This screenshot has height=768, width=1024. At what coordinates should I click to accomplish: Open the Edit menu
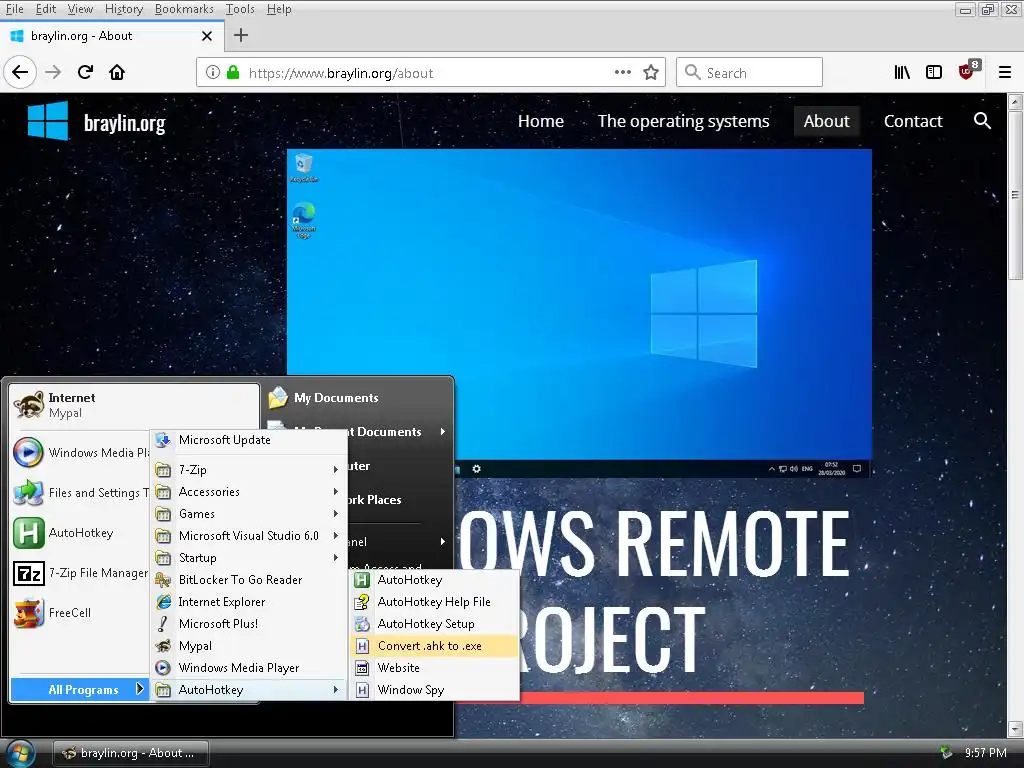[x=46, y=9]
